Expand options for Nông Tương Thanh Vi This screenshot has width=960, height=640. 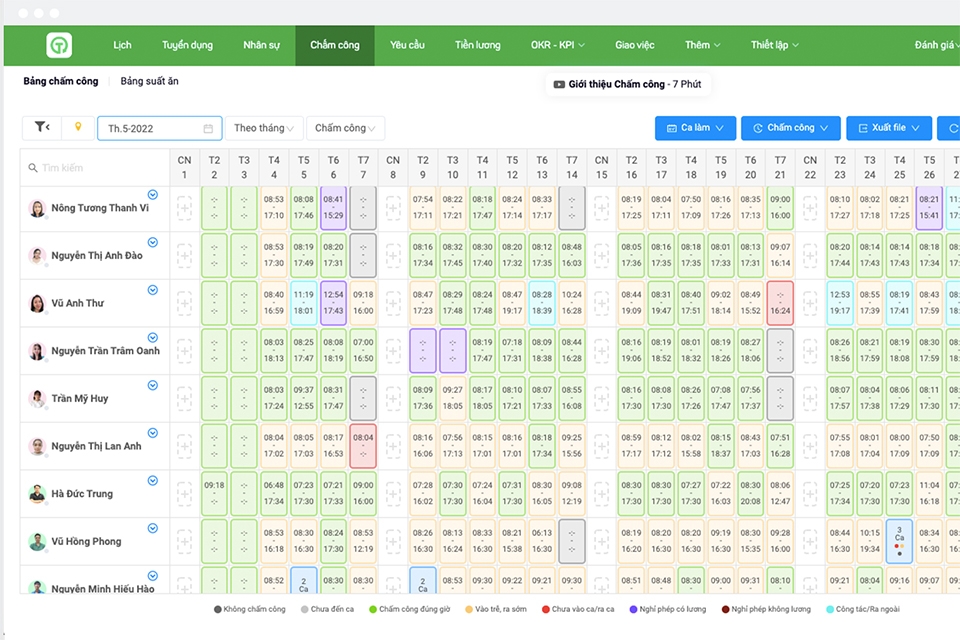click(x=153, y=195)
